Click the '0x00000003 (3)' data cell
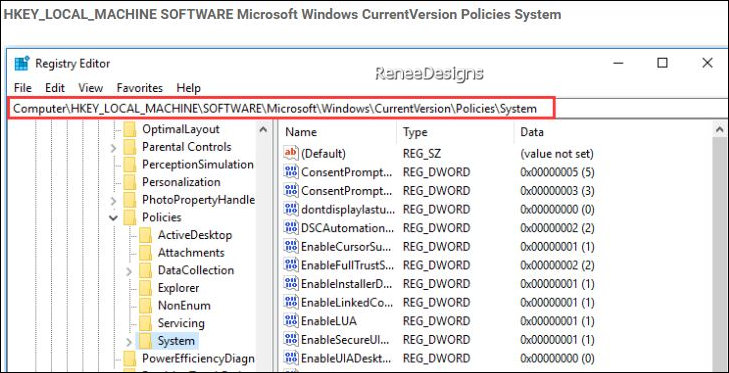Image resolution: width=729 pixels, height=373 pixels. tap(557, 191)
